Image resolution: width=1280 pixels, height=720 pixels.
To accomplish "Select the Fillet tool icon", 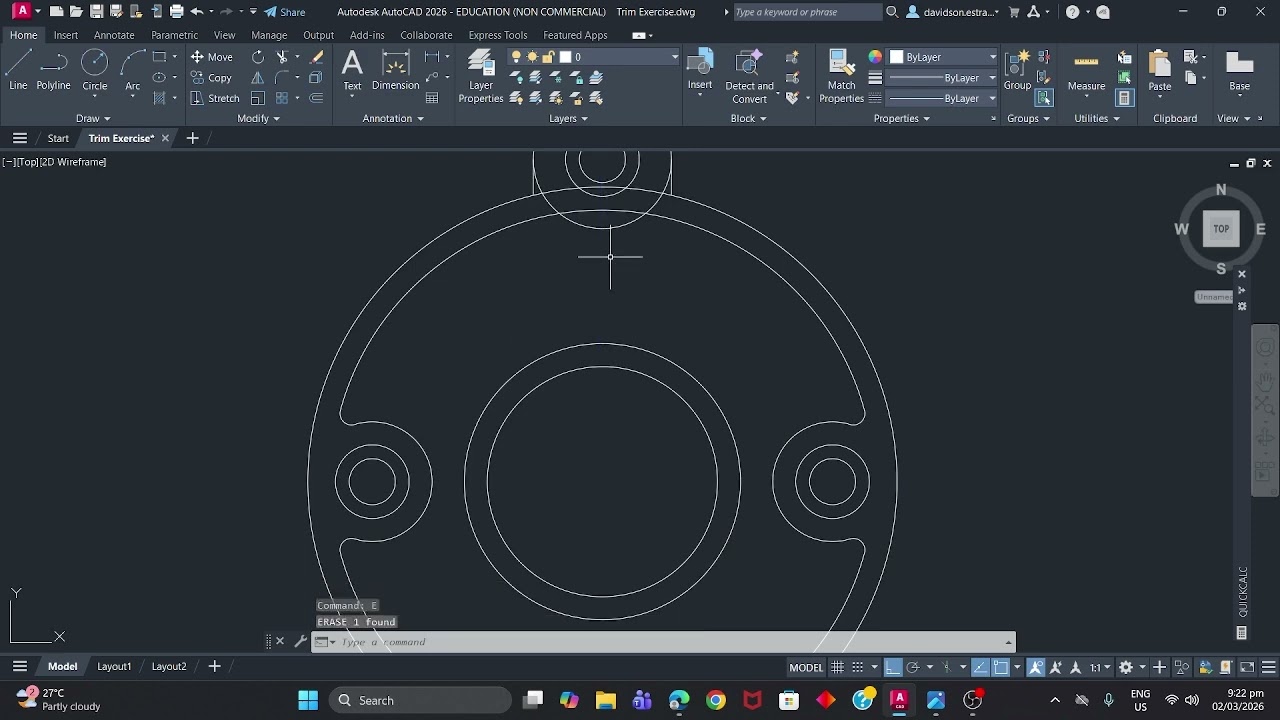I will (283, 78).
